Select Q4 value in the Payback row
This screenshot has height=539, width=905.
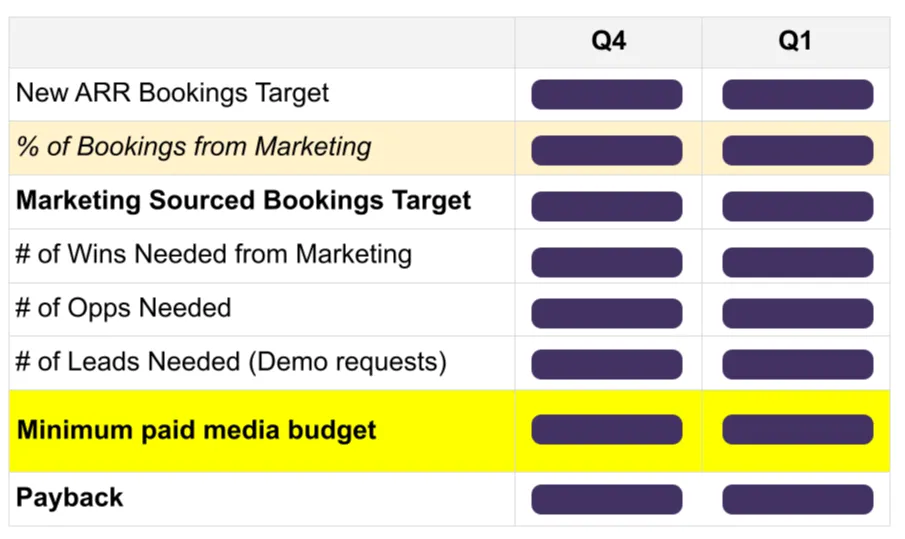607,499
